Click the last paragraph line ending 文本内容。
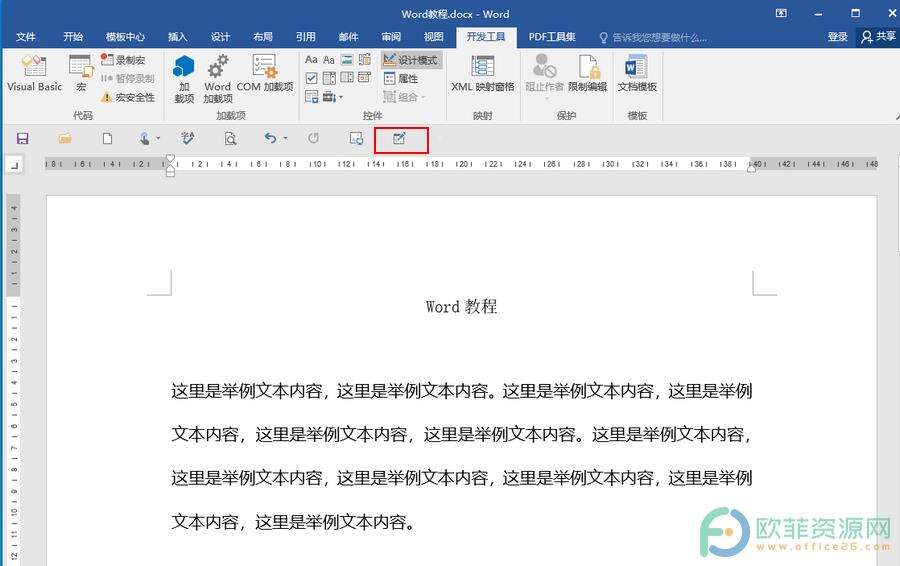The height and width of the screenshot is (566, 900). click(x=293, y=522)
